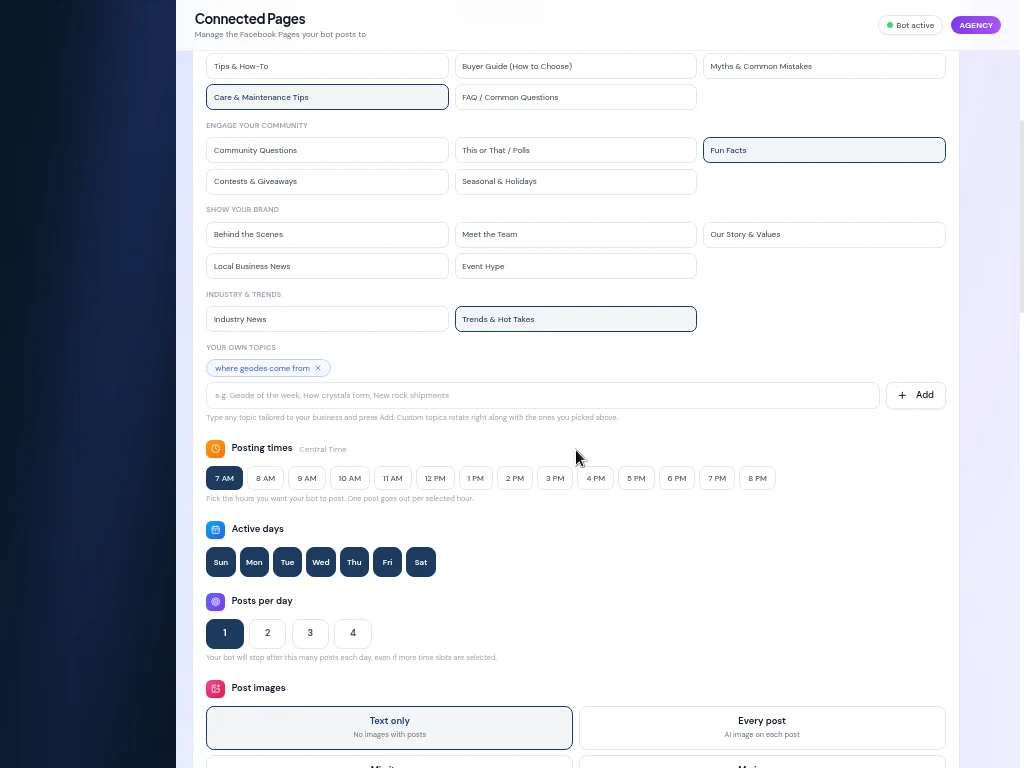The width and height of the screenshot is (1024, 768).
Task: Select the Industry News topic
Action: pos(327,319)
